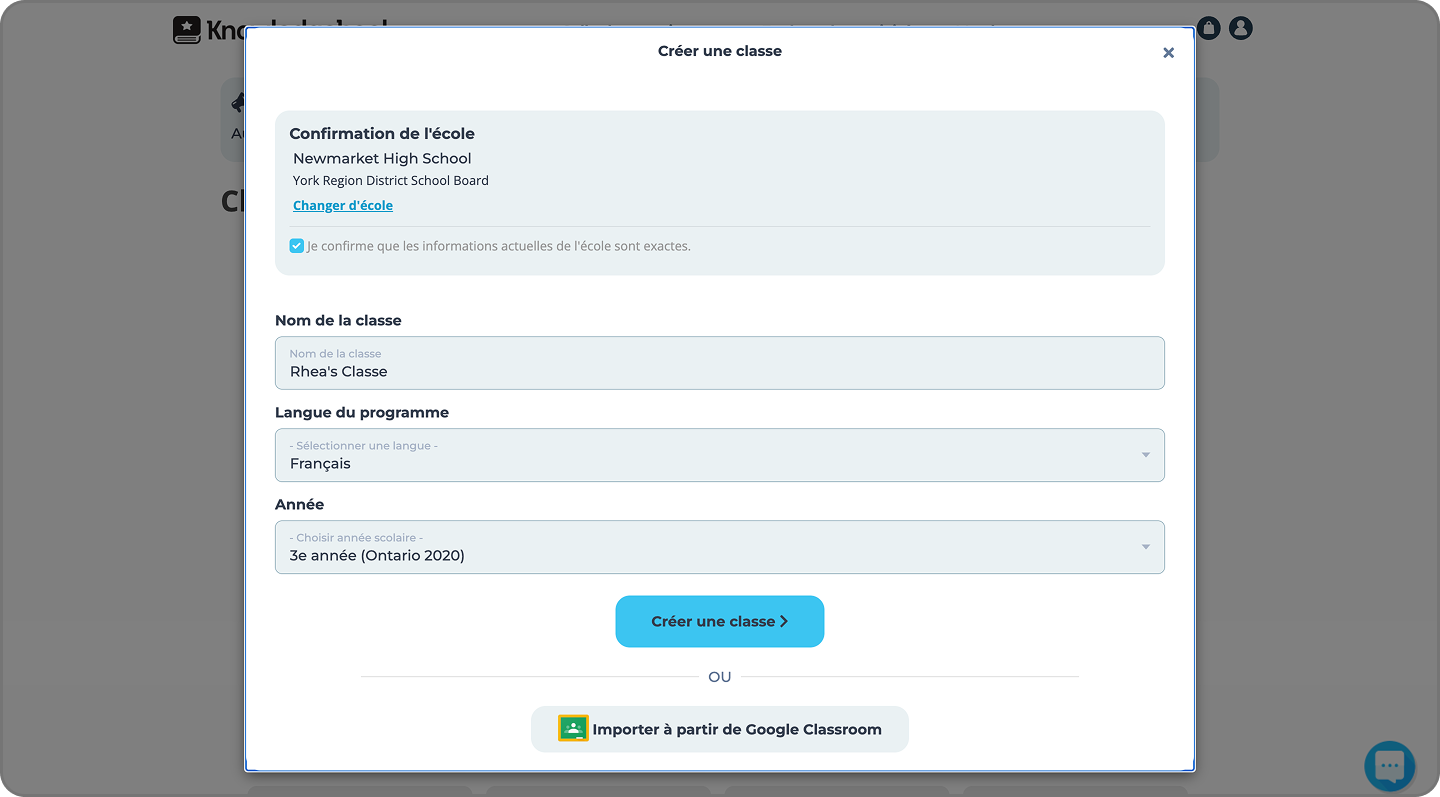This screenshot has height=797, width=1440.
Task: Click the York Region District School Board text
Action: coord(391,181)
